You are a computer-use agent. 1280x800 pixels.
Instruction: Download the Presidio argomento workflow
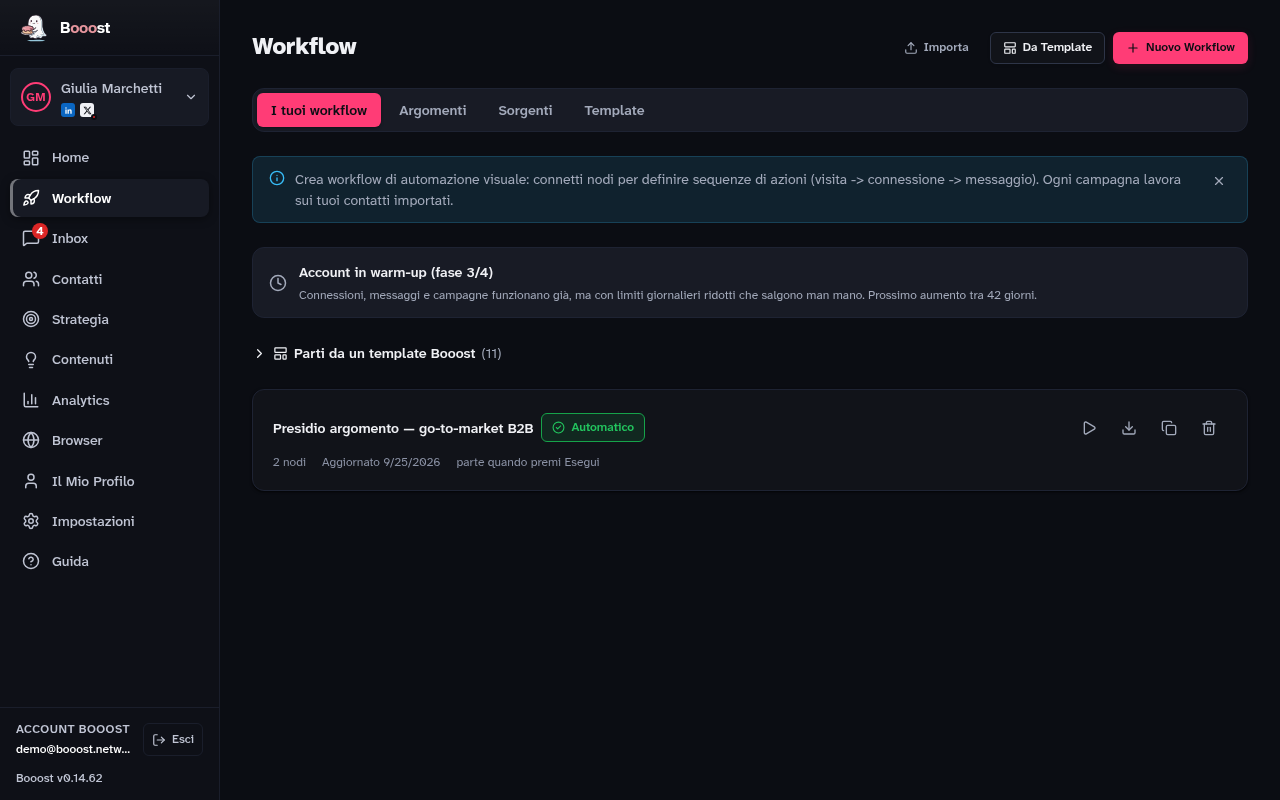point(1129,428)
